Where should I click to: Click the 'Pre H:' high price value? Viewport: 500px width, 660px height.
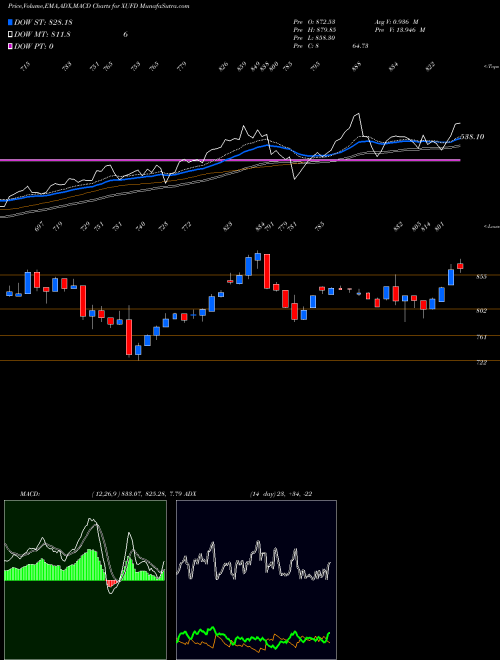(x=314, y=30)
